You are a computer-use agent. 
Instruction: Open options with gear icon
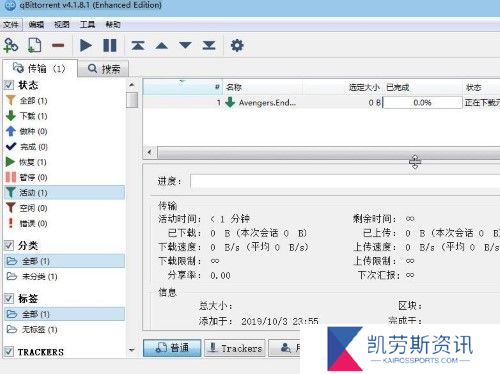click(237, 45)
